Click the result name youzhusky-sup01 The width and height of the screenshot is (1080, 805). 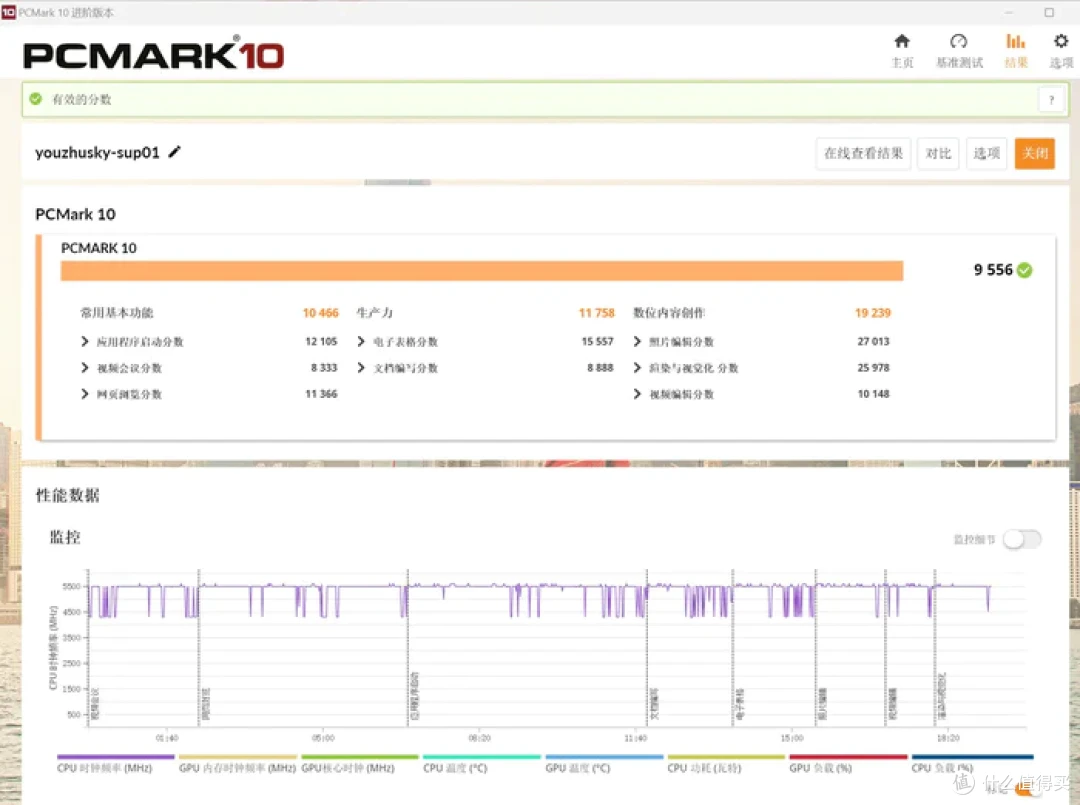97,152
